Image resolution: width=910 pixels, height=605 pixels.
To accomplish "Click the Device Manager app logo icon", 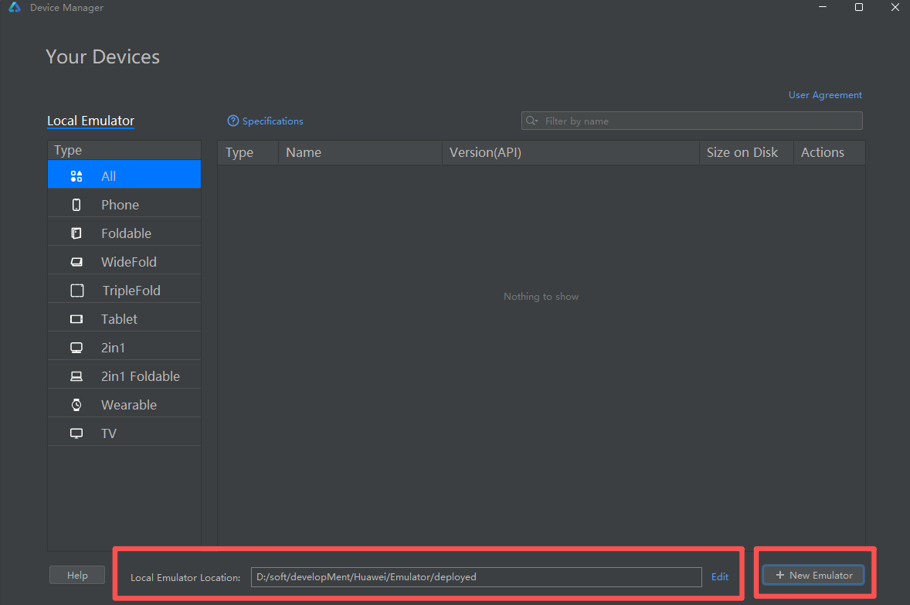I will point(15,7).
